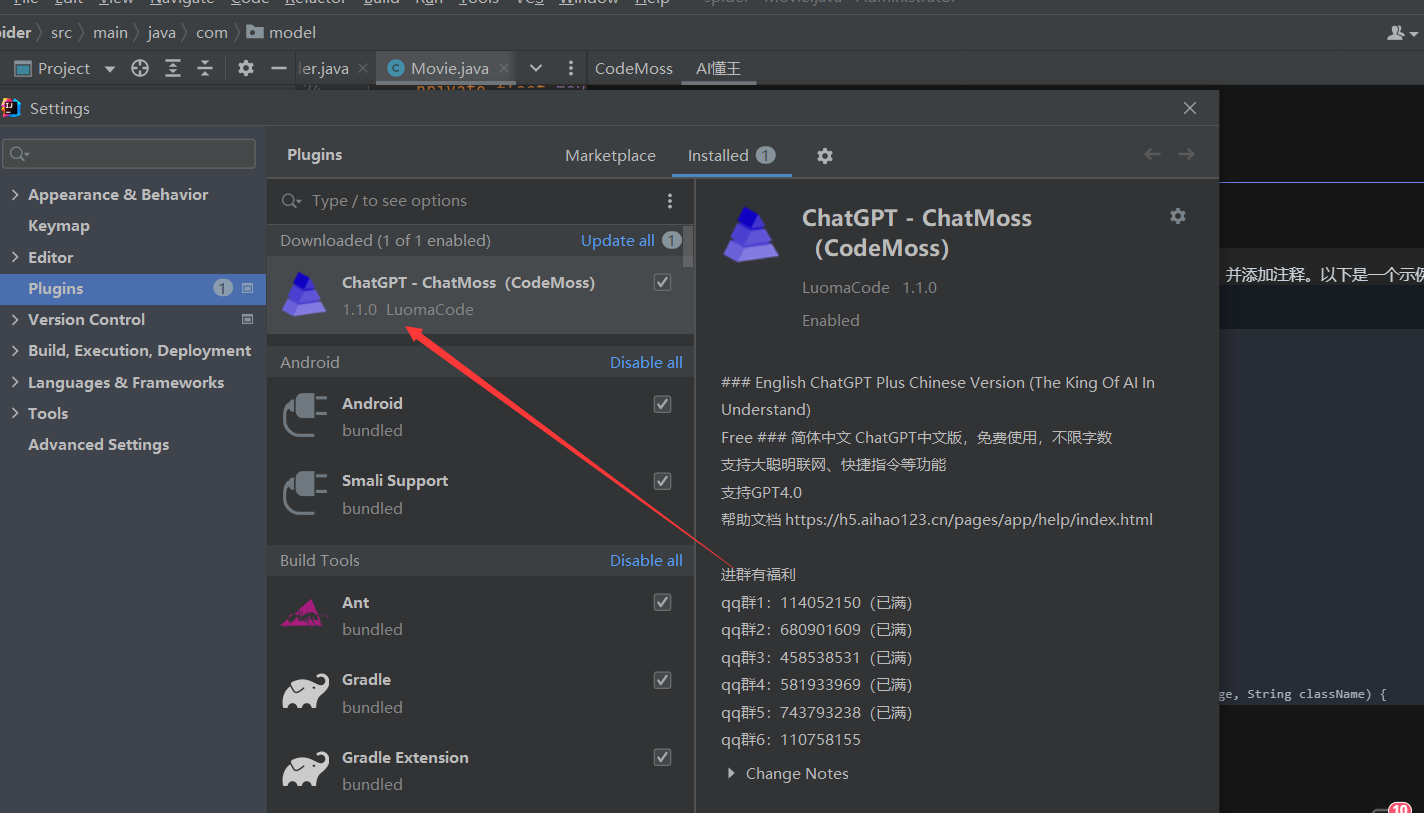Click the help docs URL h5.aihao123.cn

[968, 520]
